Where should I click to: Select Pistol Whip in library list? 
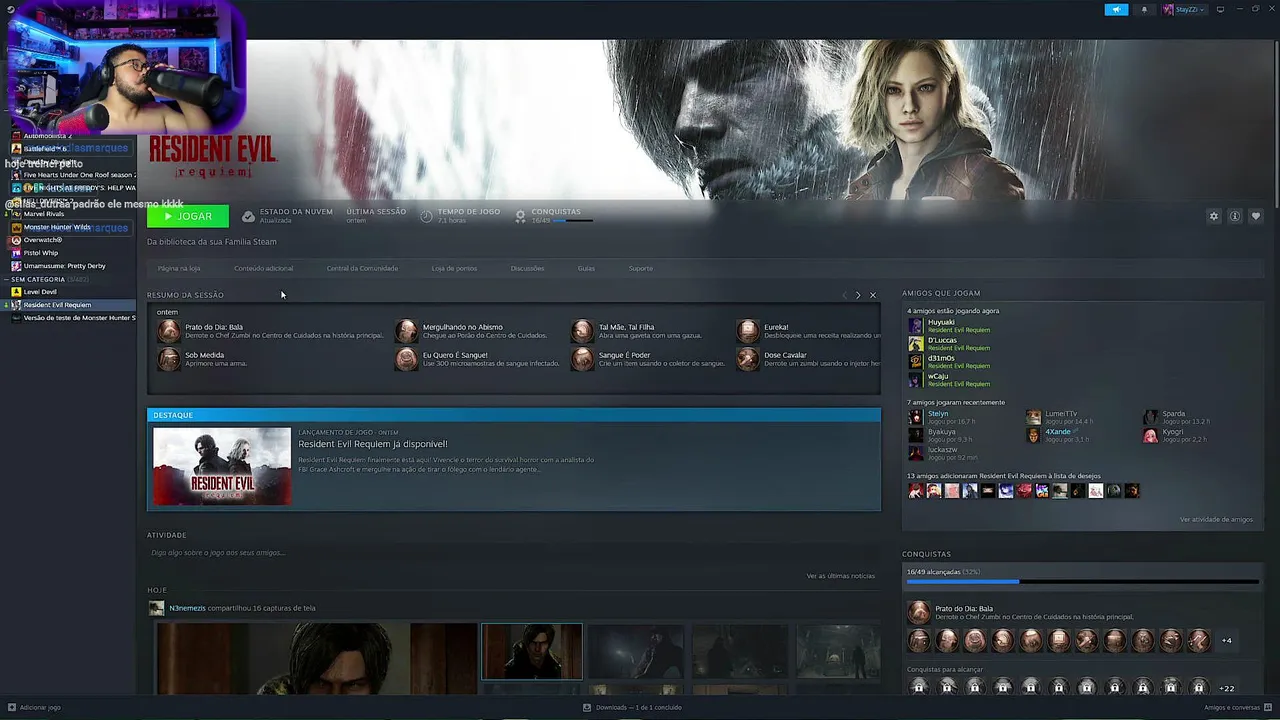point(41,253)
